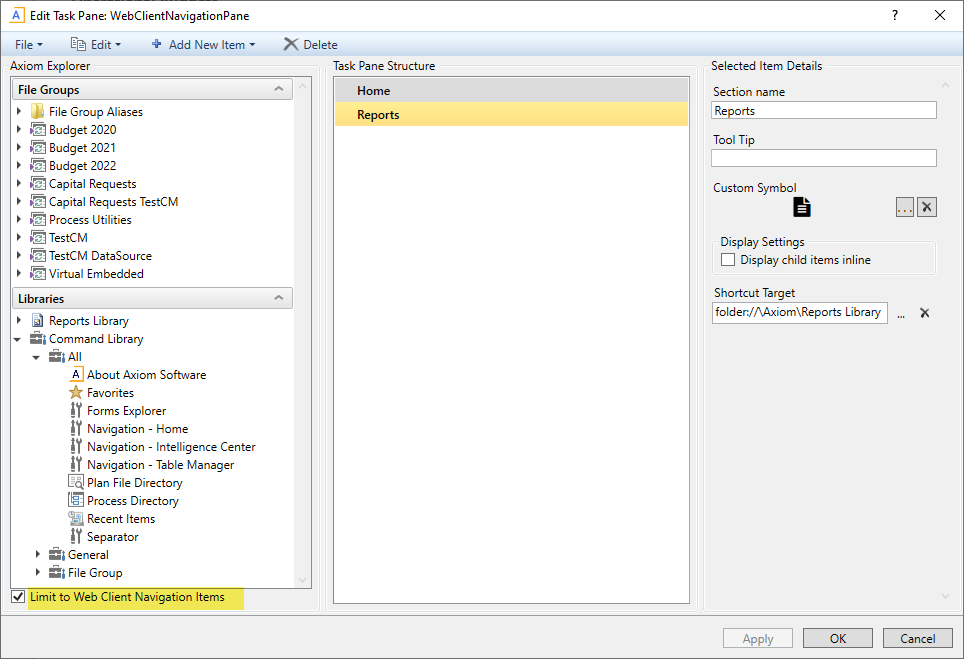Open the Add New Item dropdown
Screen dimensions: 964x659
tap(203, 44)
